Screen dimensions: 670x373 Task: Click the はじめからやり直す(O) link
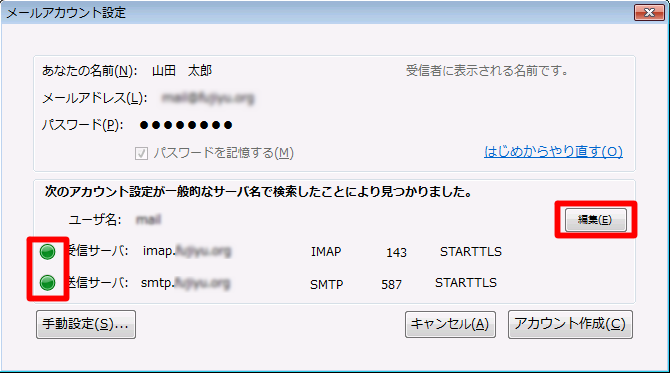coord(553,152)
